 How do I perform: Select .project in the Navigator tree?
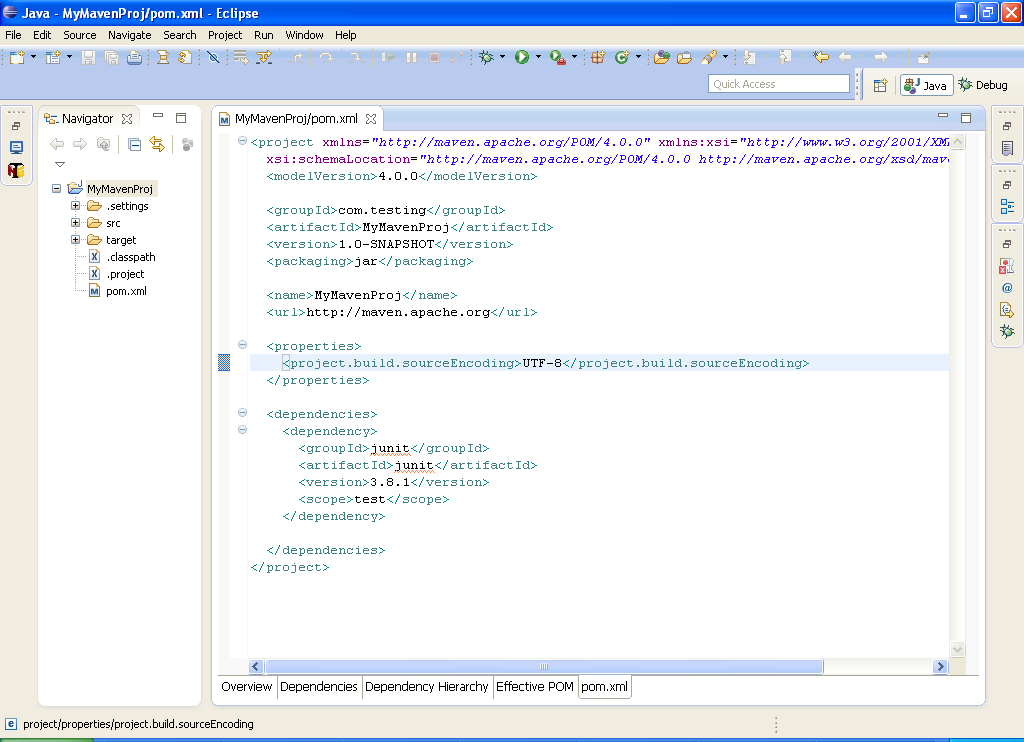125,274
